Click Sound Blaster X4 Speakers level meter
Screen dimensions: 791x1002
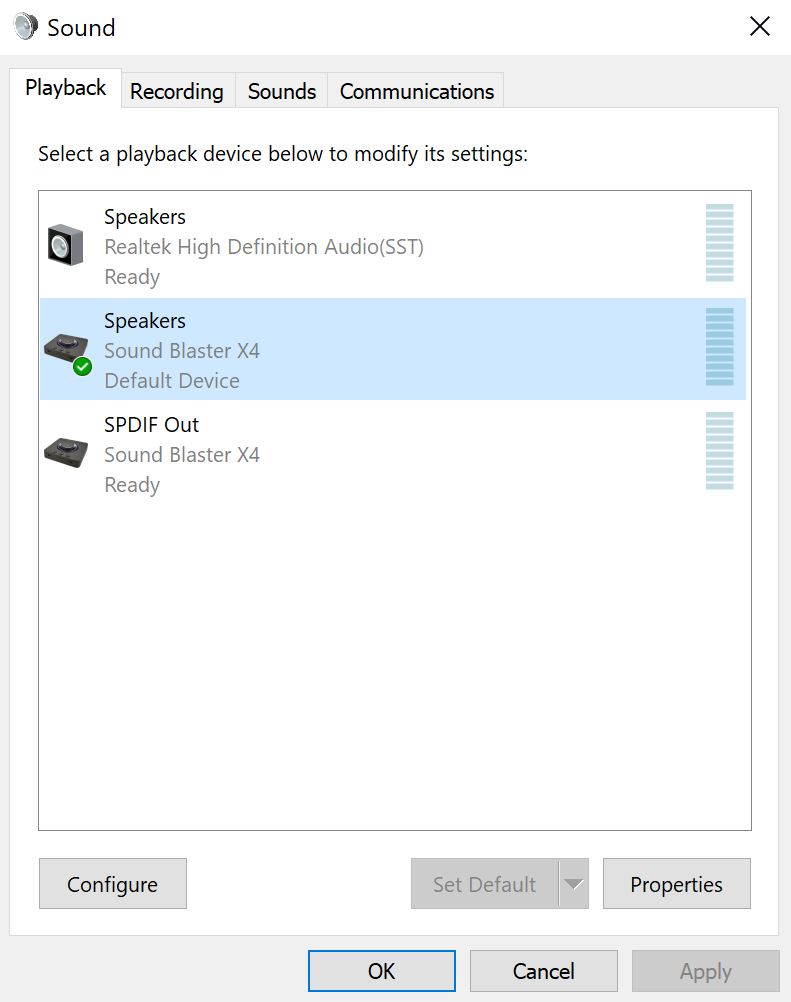coord(719,347)
